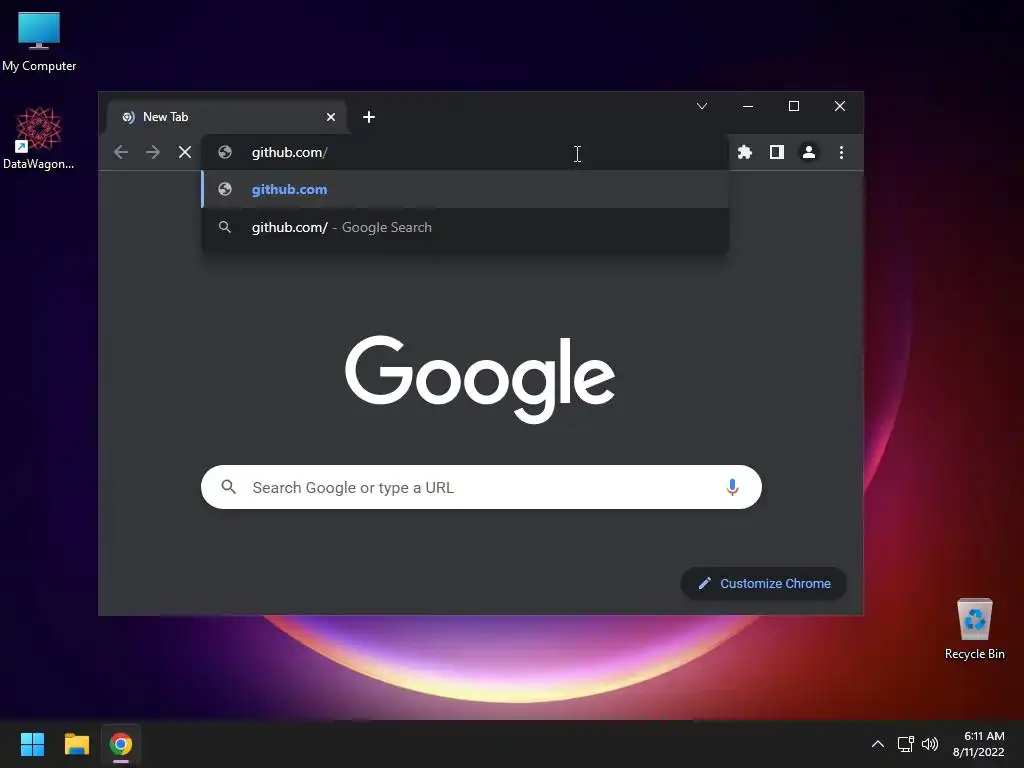Click globe icon beside github.com suggestion

tap(225, 189)
